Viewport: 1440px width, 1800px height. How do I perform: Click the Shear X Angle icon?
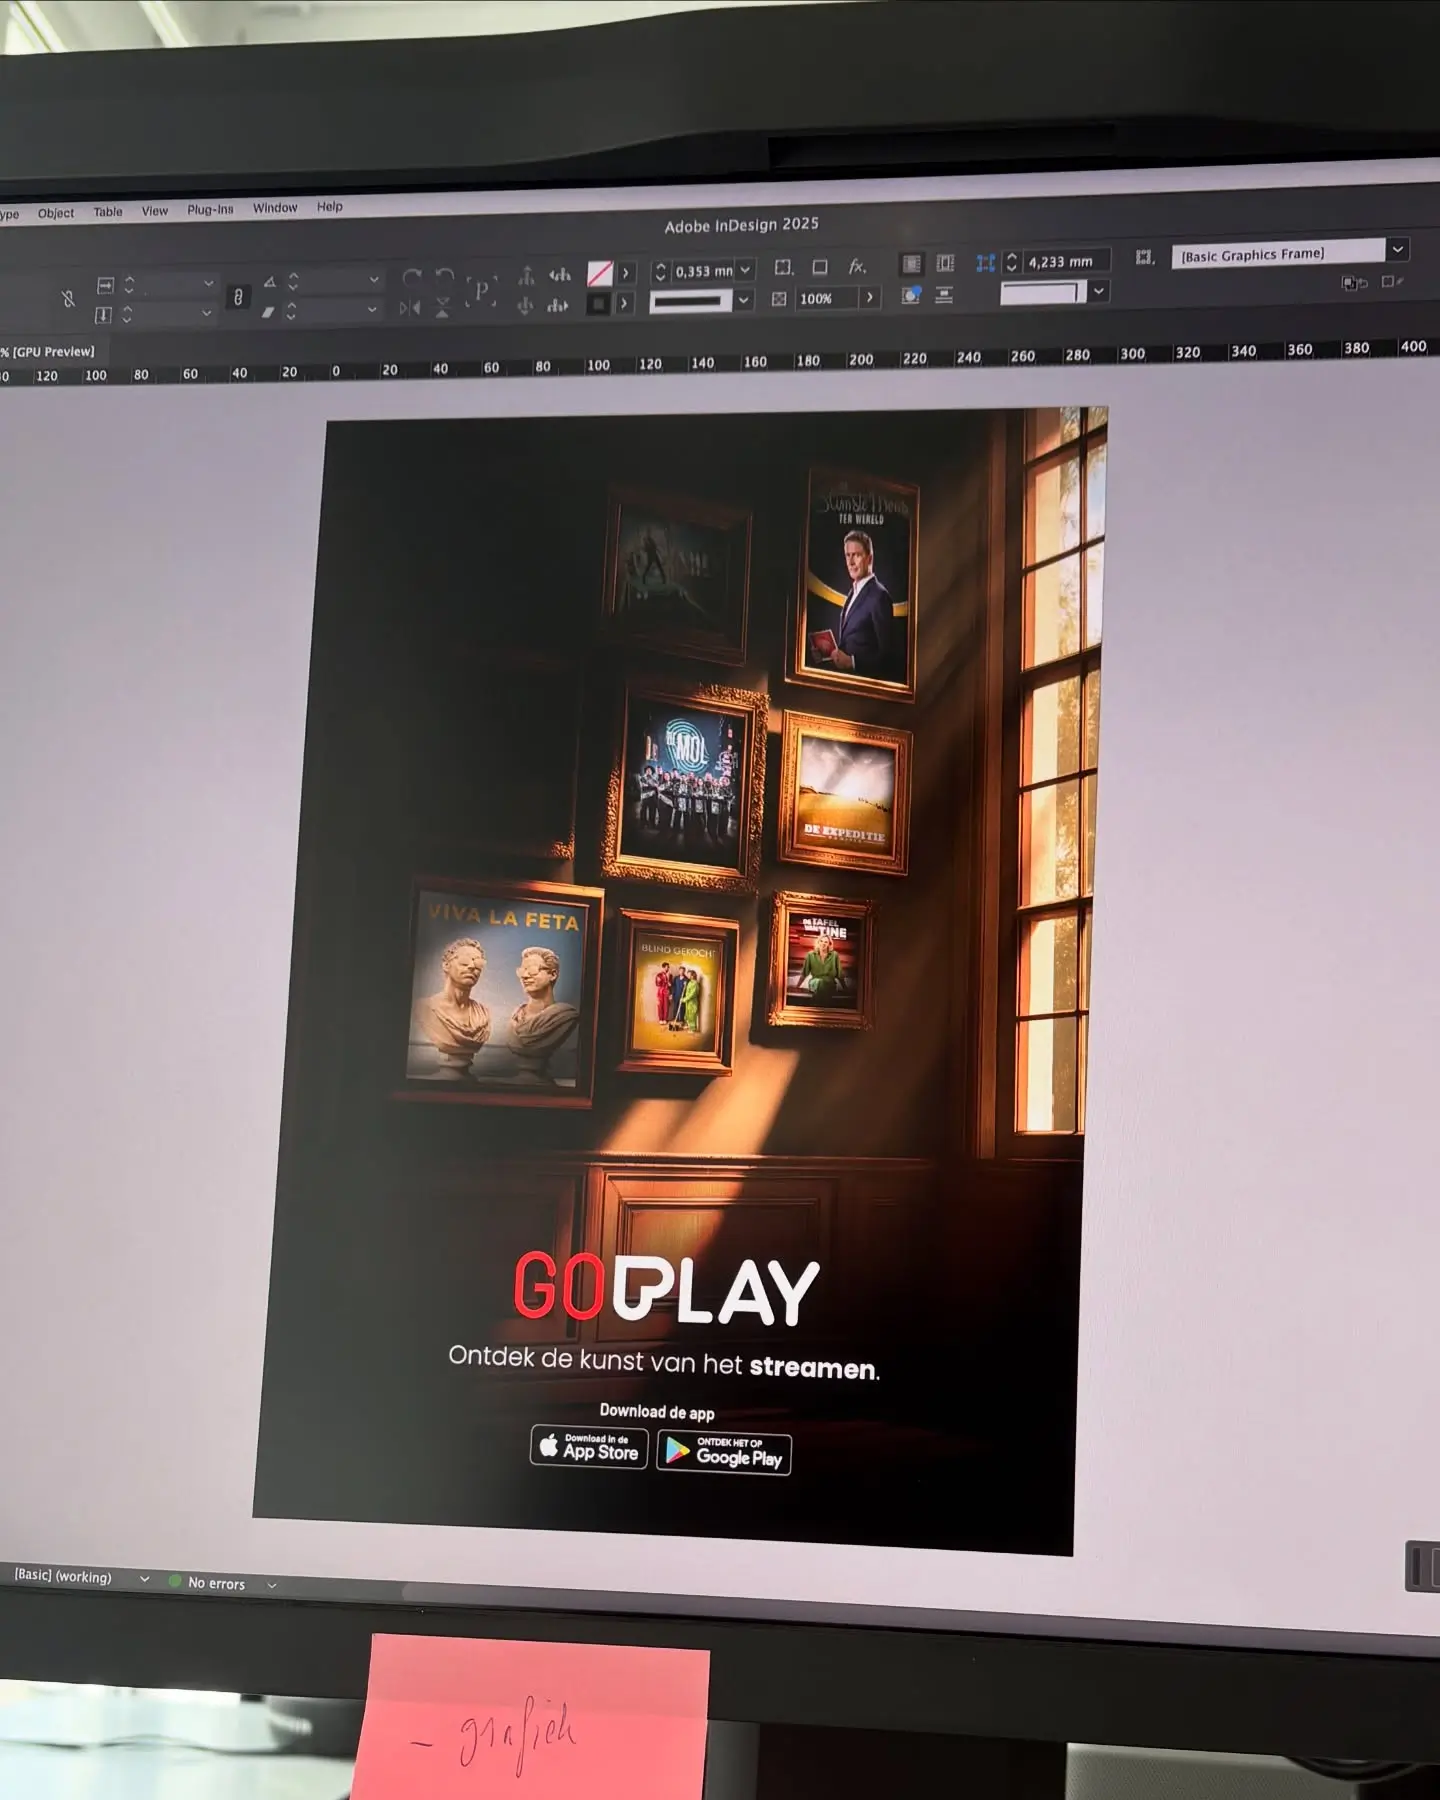coord(268,312)
